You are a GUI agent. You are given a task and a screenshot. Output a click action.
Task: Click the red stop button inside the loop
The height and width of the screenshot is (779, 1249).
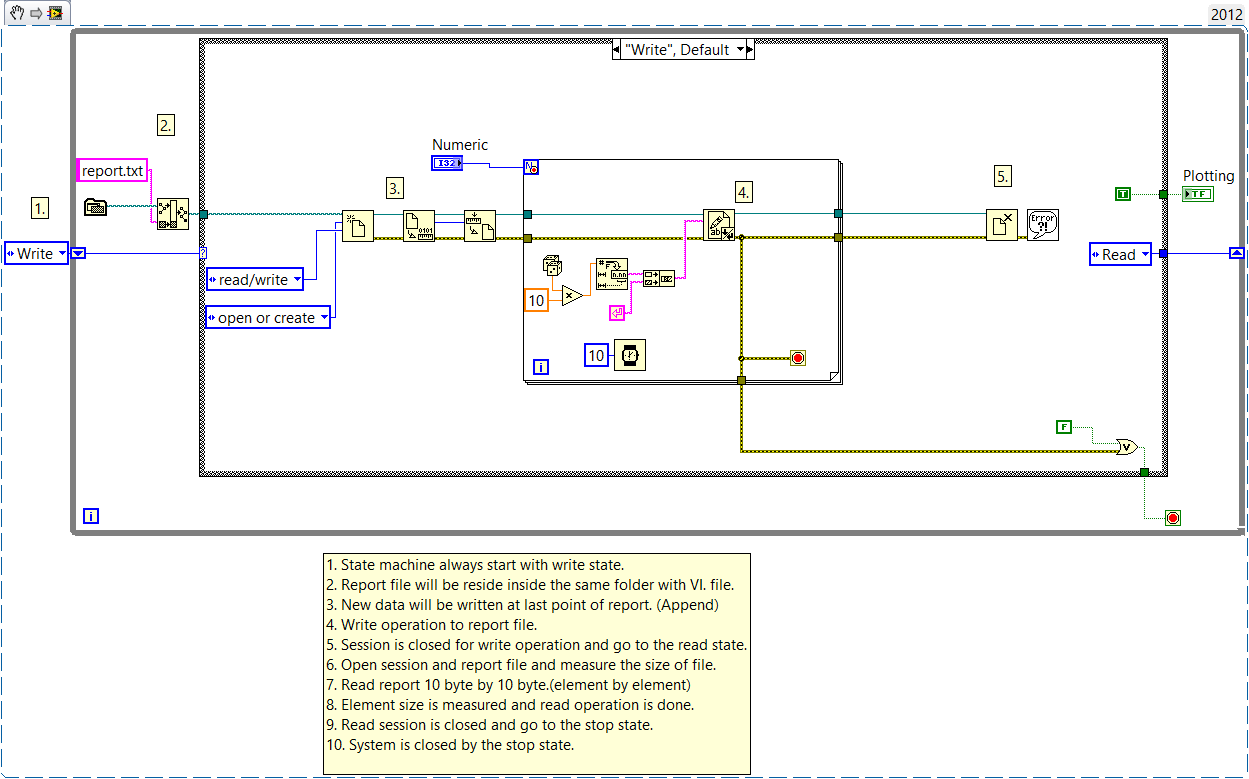798,357
